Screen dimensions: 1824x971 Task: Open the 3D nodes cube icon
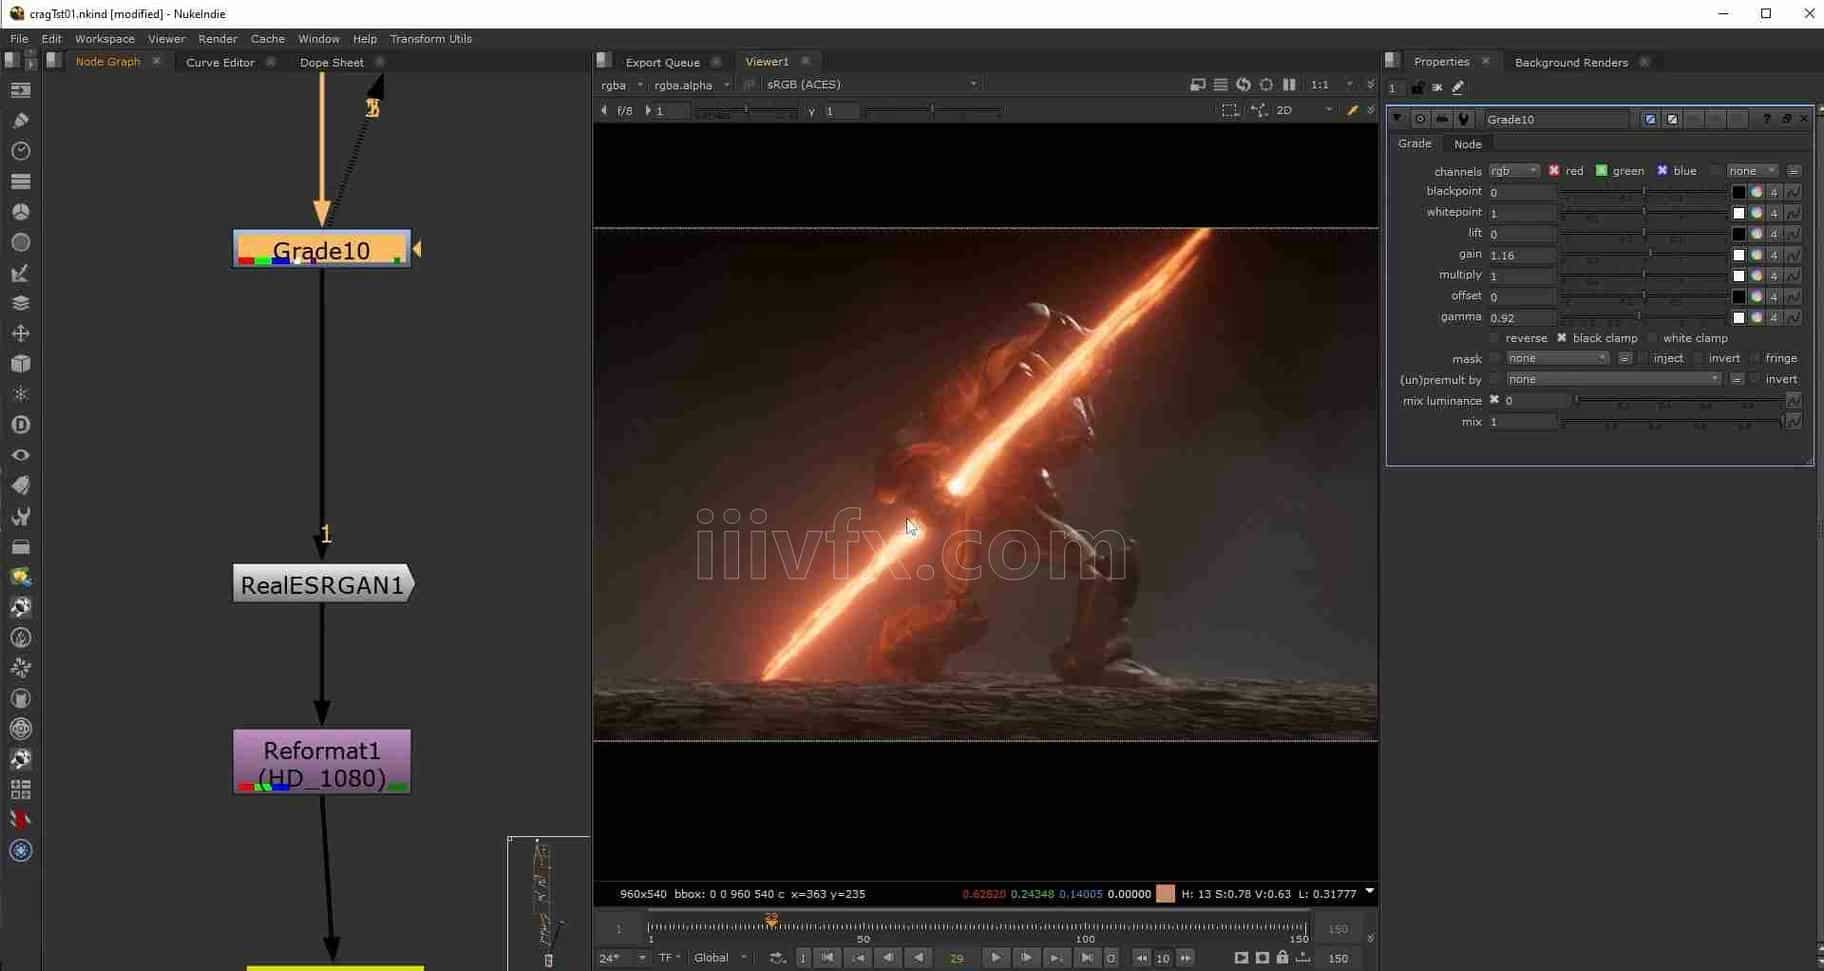(x=20, y=364)
